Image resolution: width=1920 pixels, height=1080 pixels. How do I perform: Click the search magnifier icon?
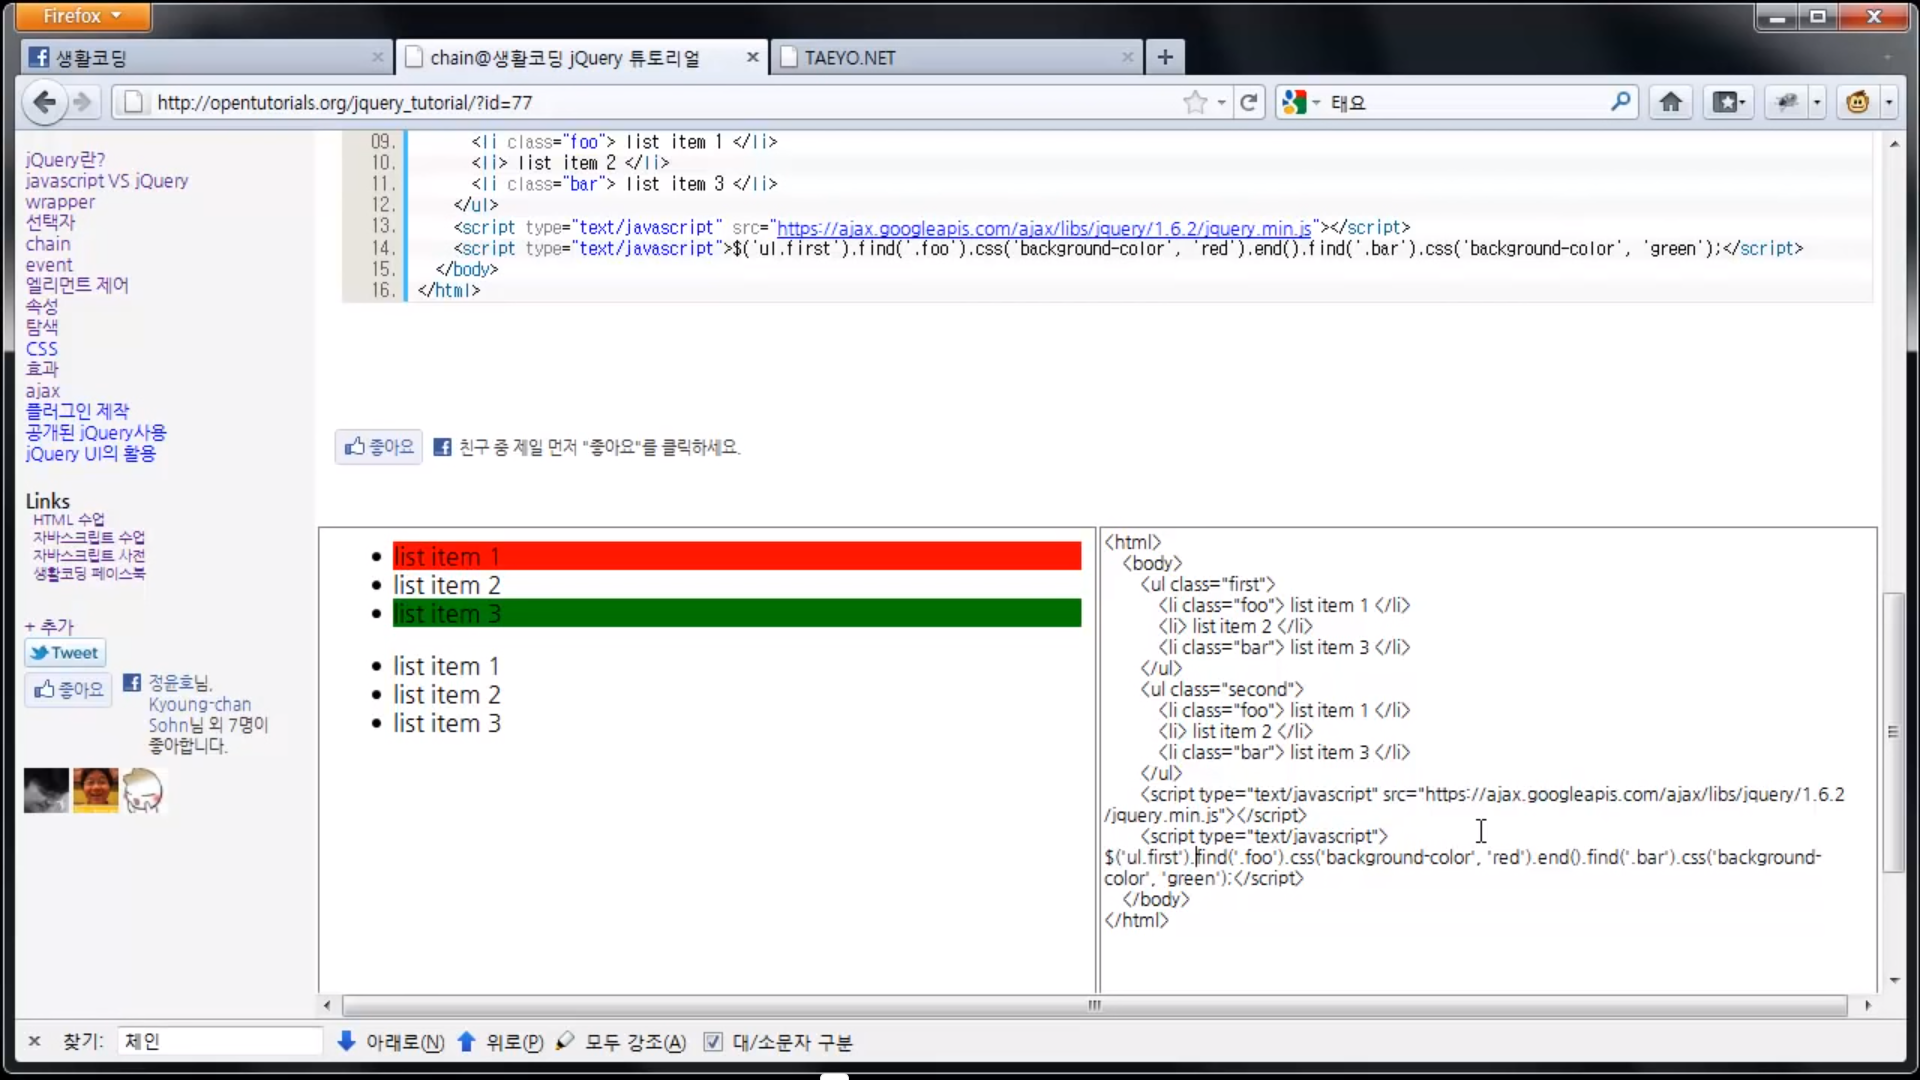(x=1620, y=102)
